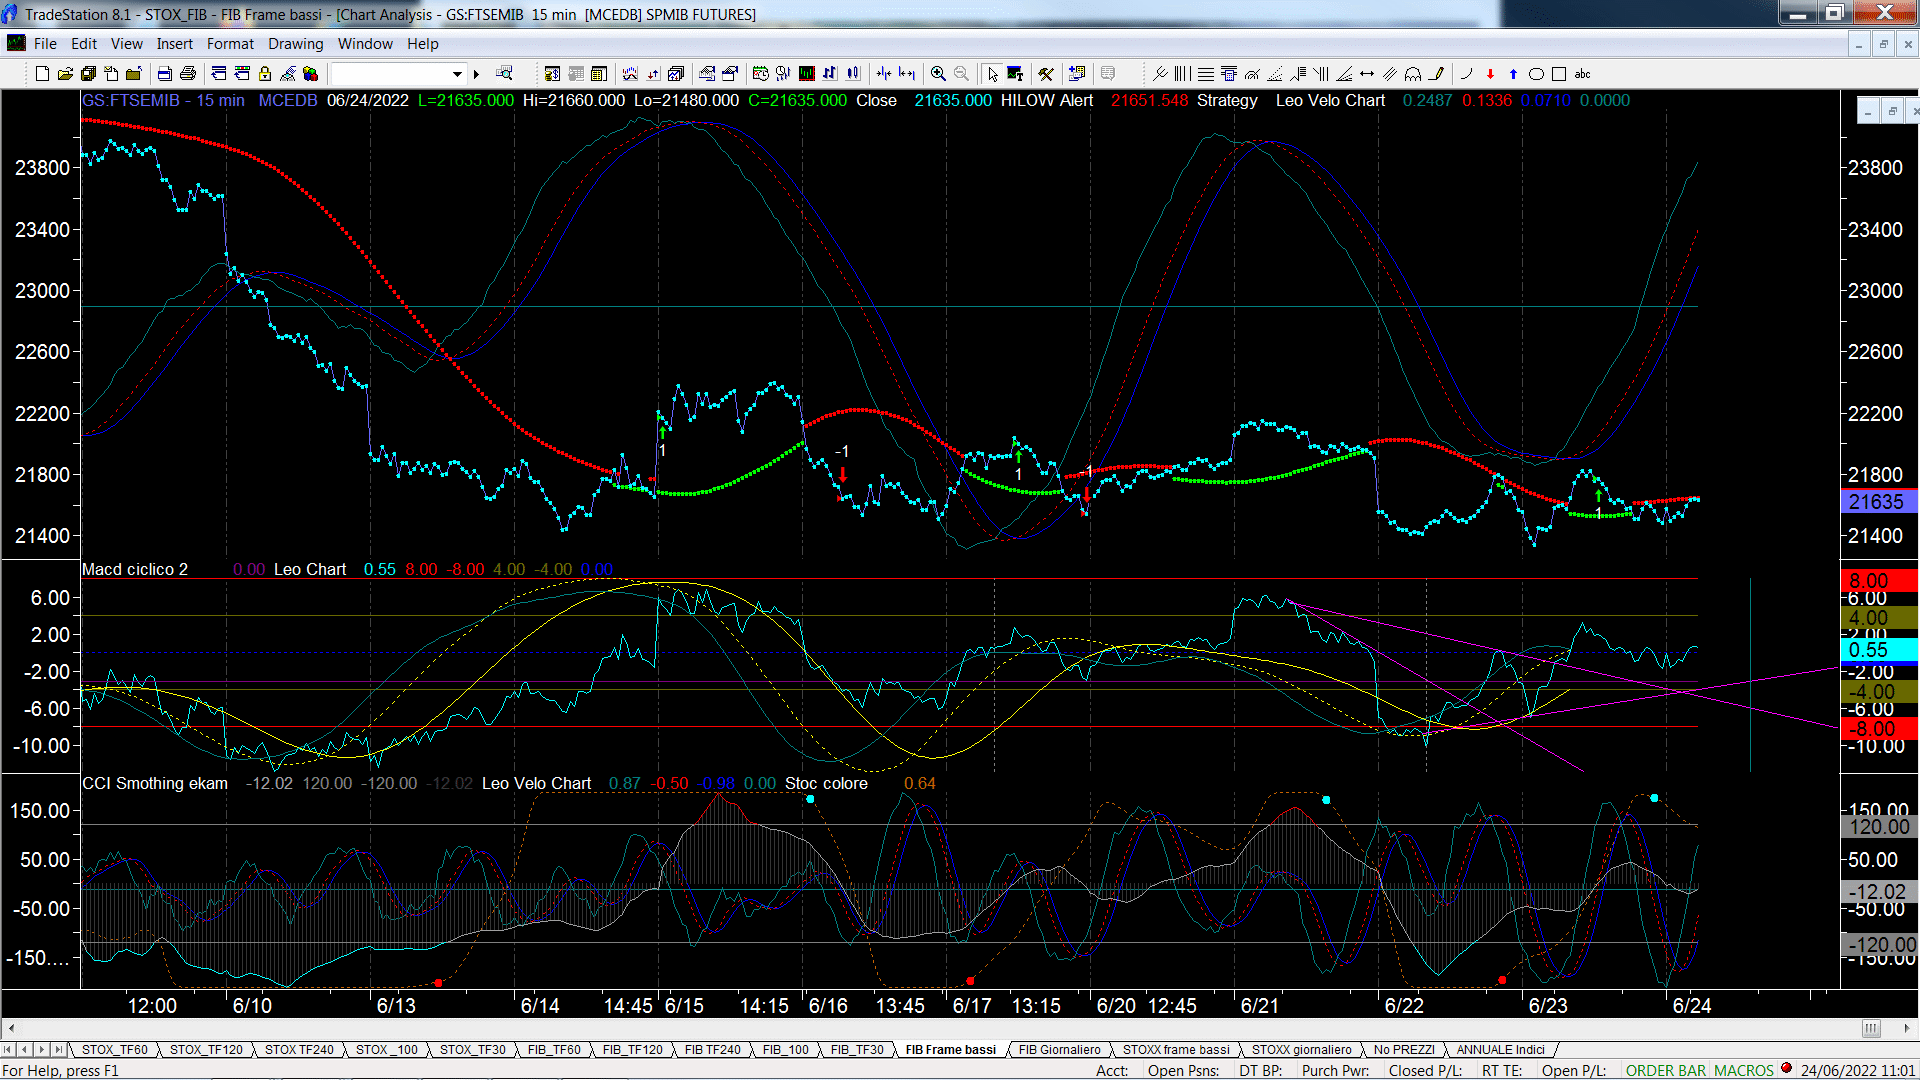
Task: Open the Window menu
Action: pyautogui.click(x=365, y=44)
